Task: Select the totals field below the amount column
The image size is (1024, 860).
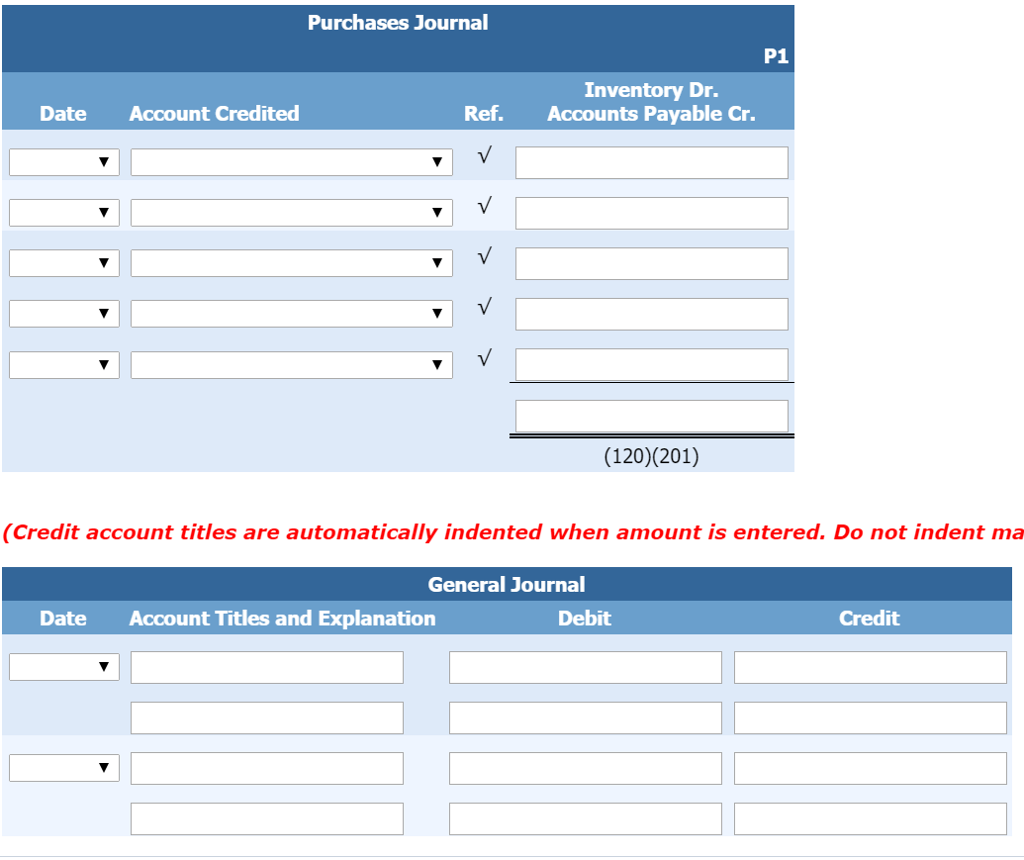Action: pos(650,415)
